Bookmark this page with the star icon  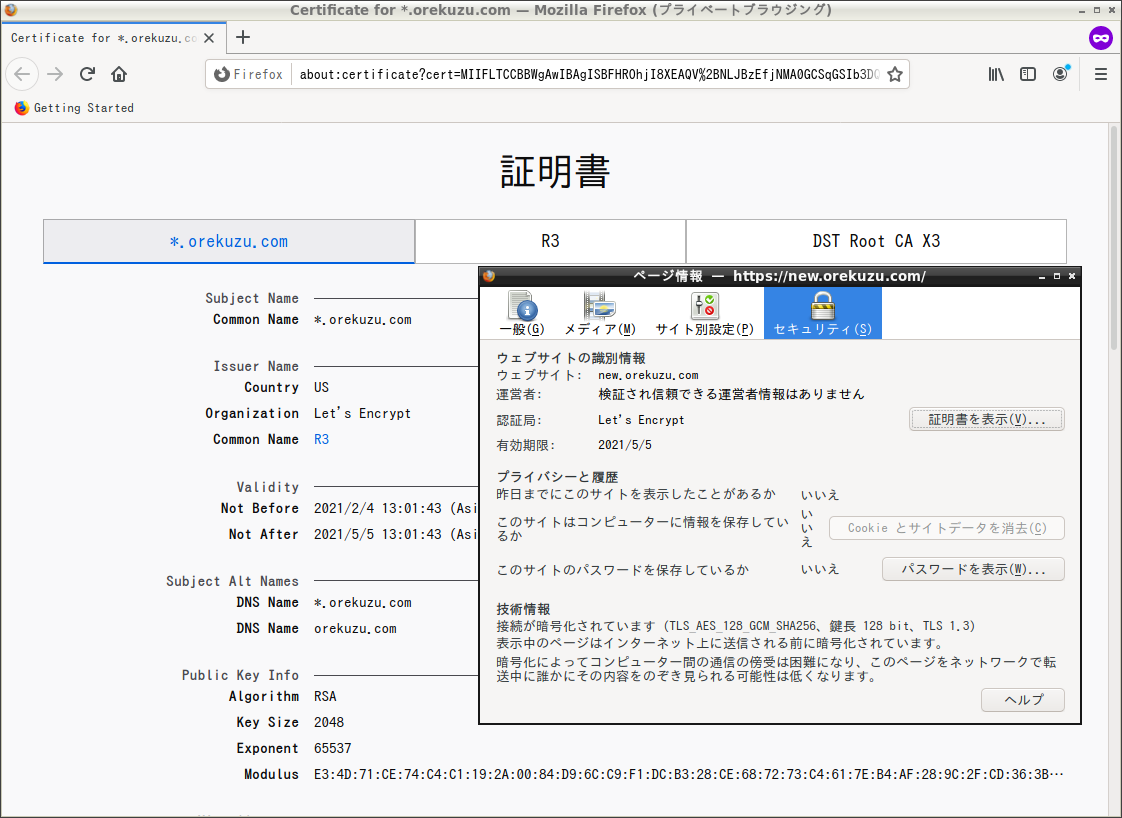[894, 74]
